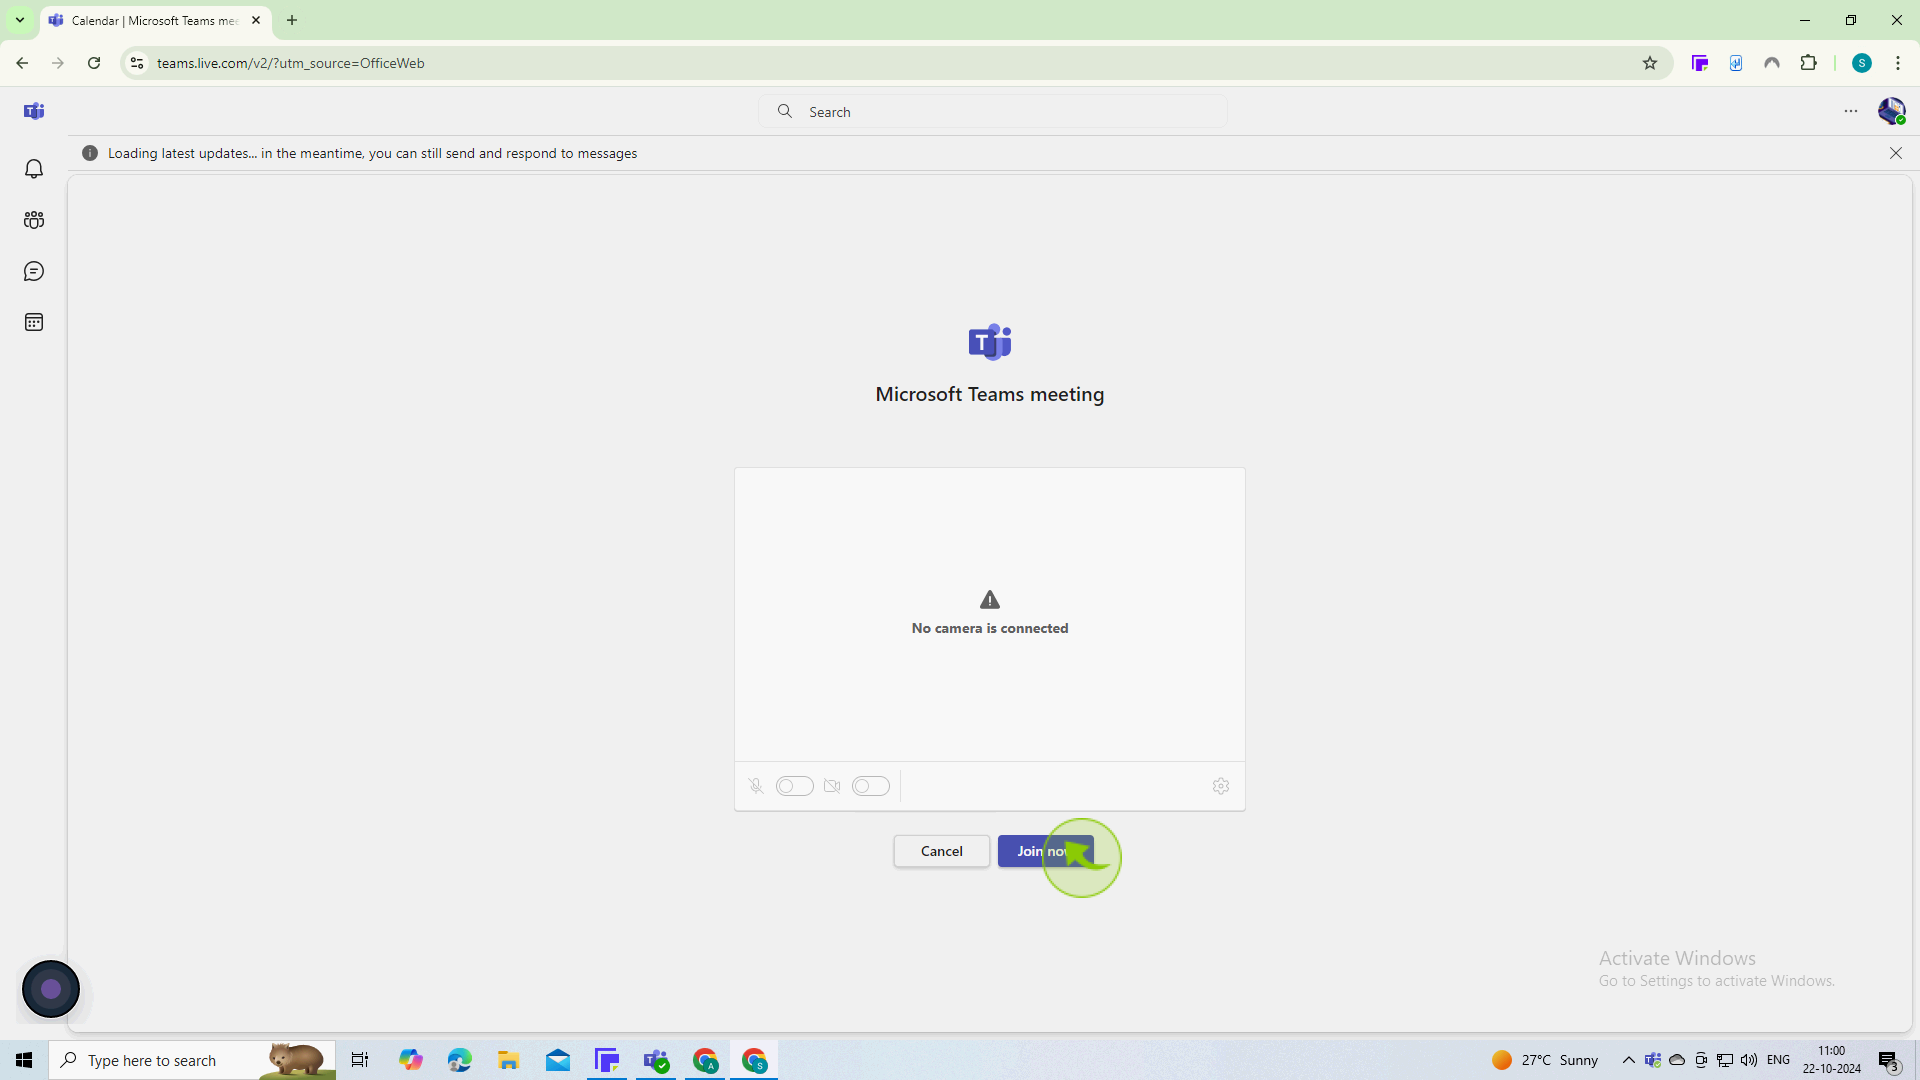Image resolution: width=1920 pixels, height=1080 pixels.
Task: Open the Windows Start menu
Action: tap(24, 1060)
